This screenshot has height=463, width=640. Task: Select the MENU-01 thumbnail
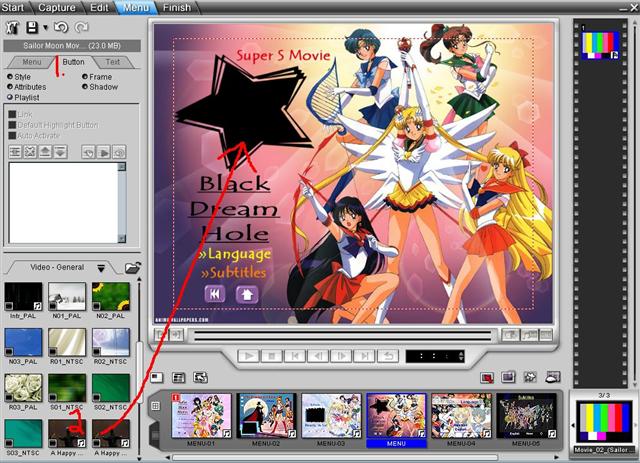coord(202,416)
